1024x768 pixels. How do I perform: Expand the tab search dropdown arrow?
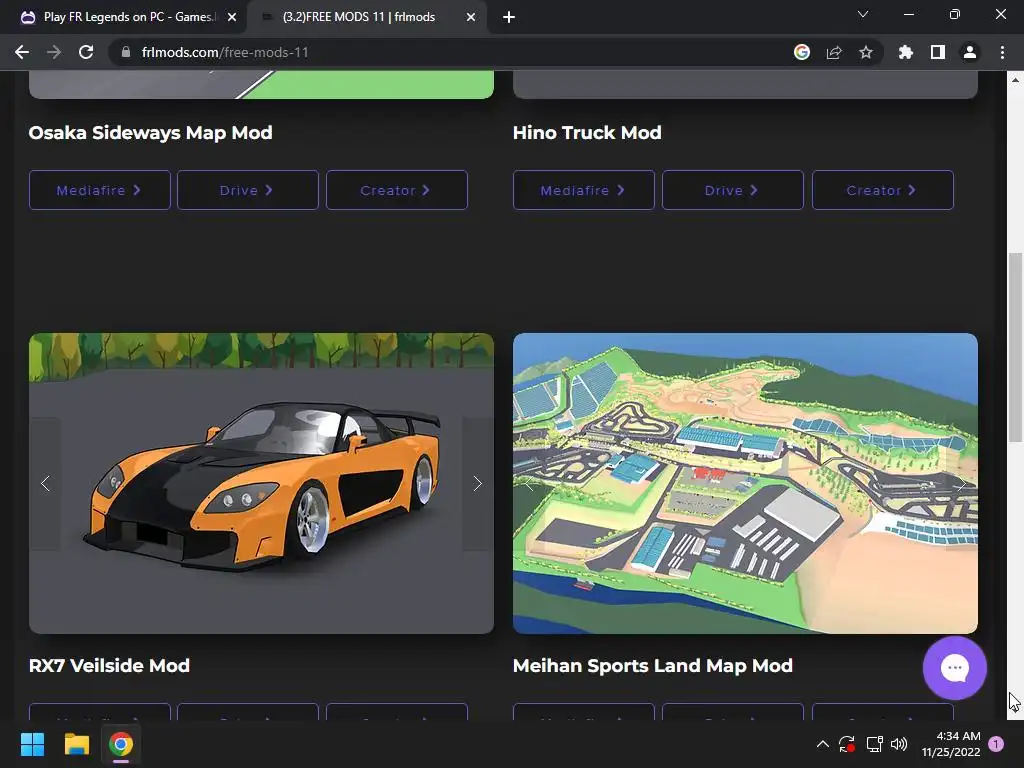[x=863, y=14]
